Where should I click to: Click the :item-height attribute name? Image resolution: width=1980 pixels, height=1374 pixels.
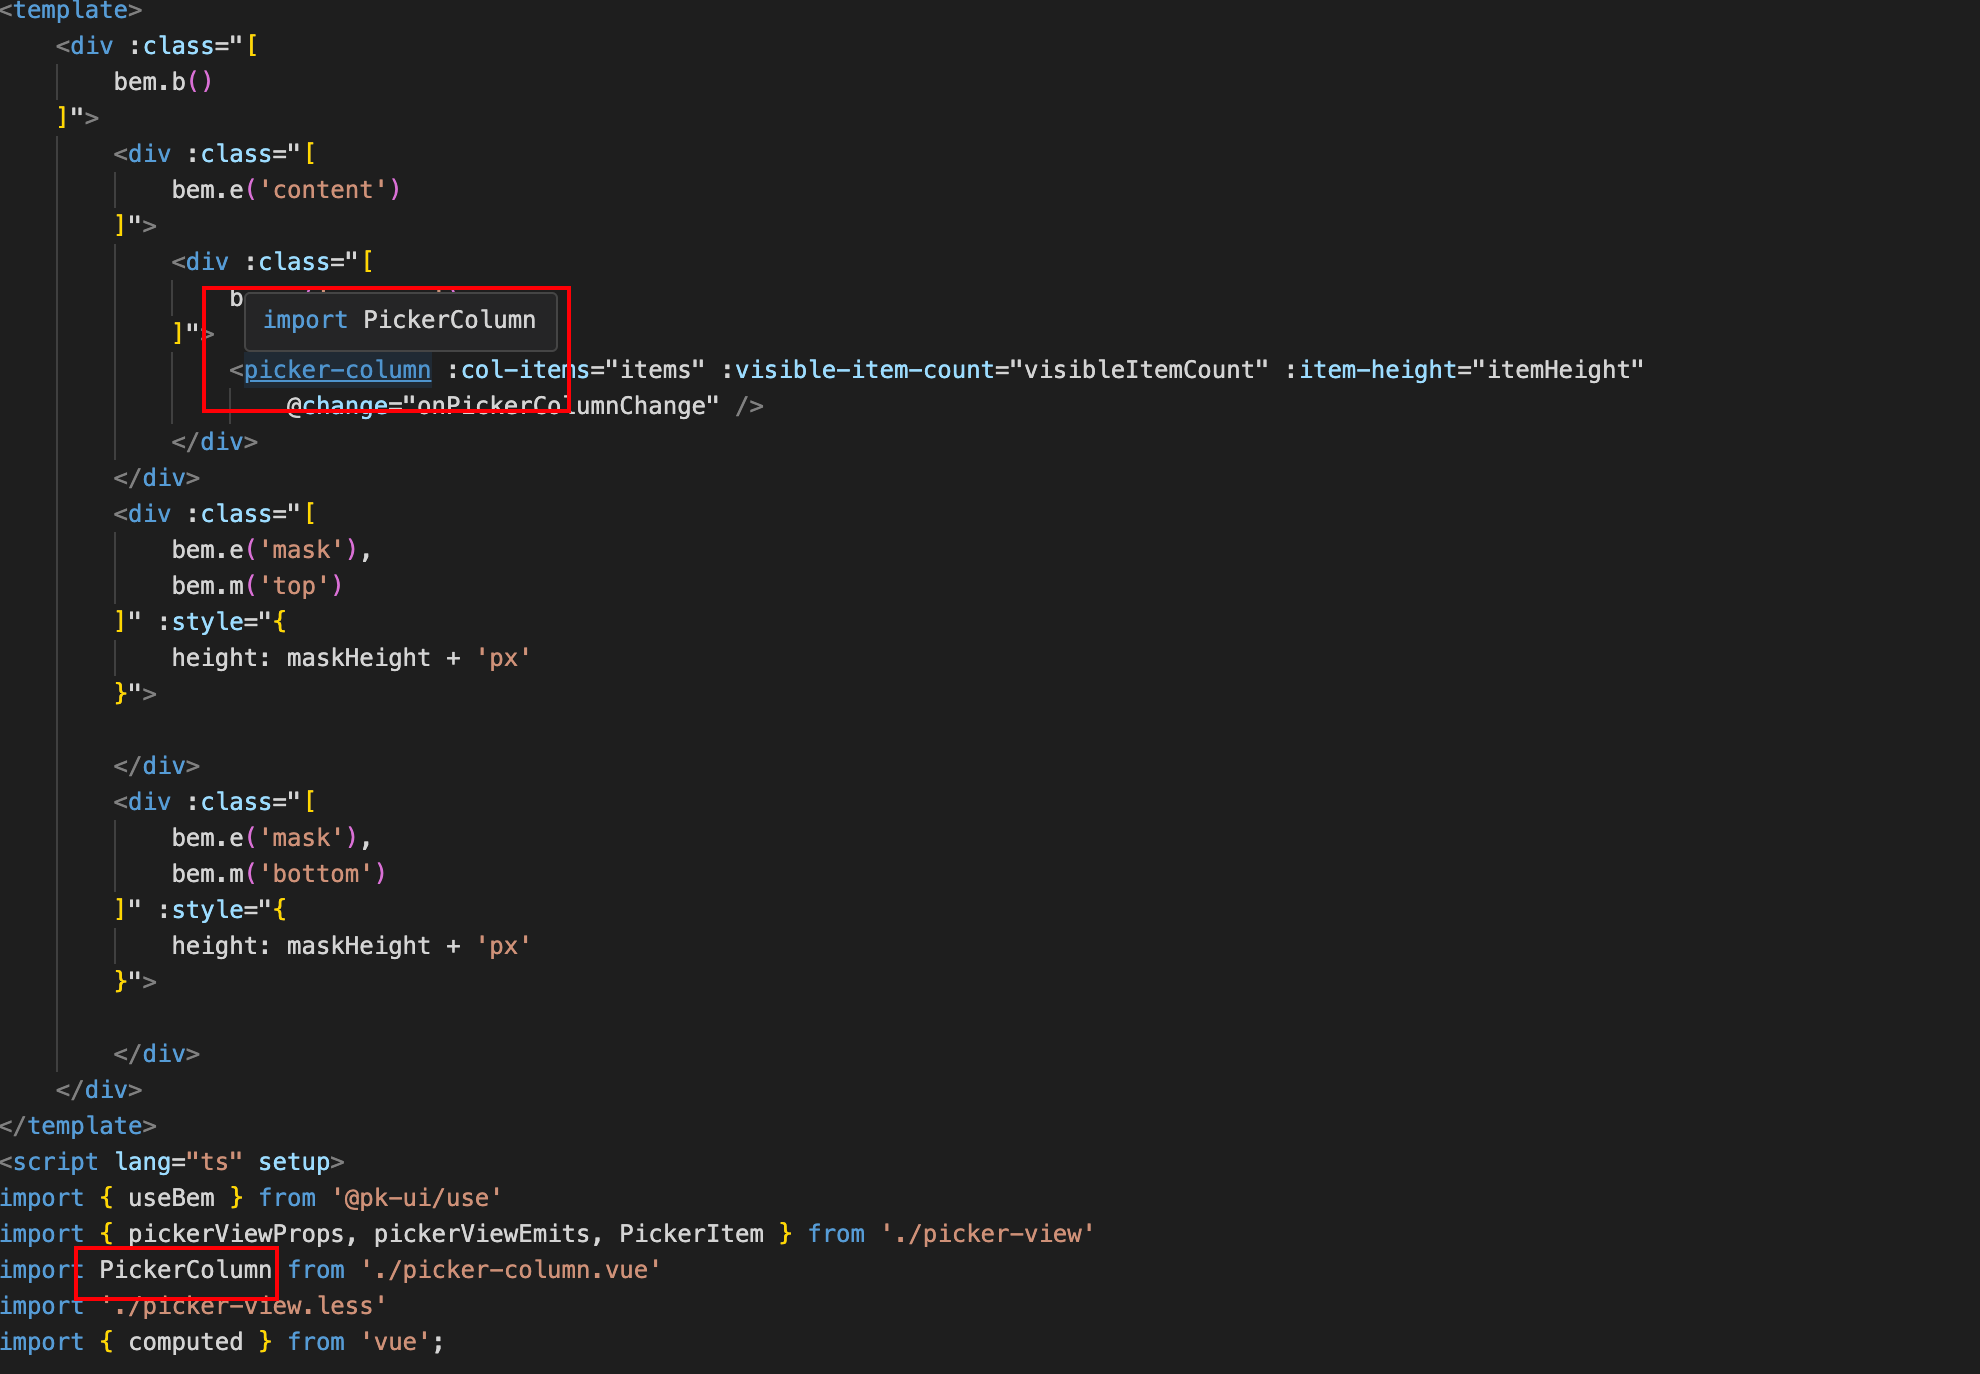[x=1370, y=370]
